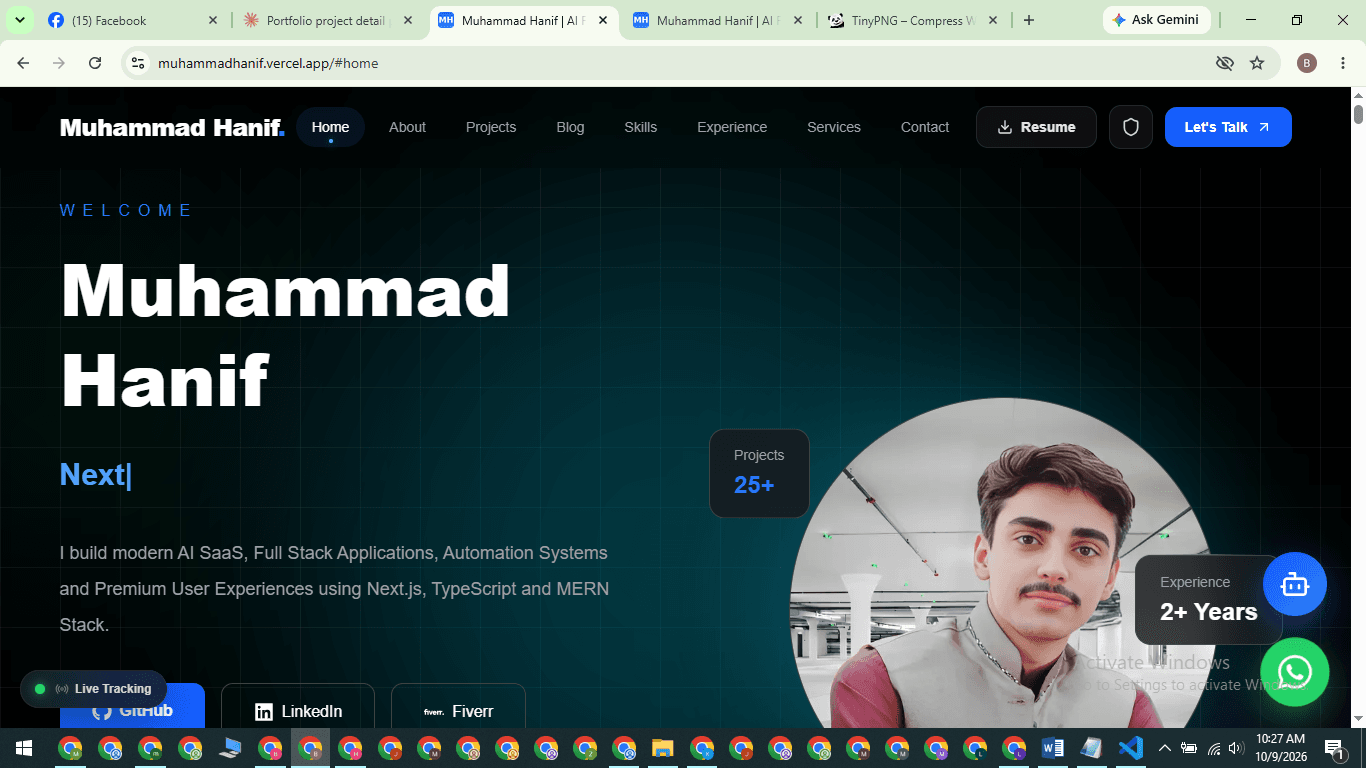Open the Services nav item
This screenshot has height=768, width=1366.
click(834, 127)
